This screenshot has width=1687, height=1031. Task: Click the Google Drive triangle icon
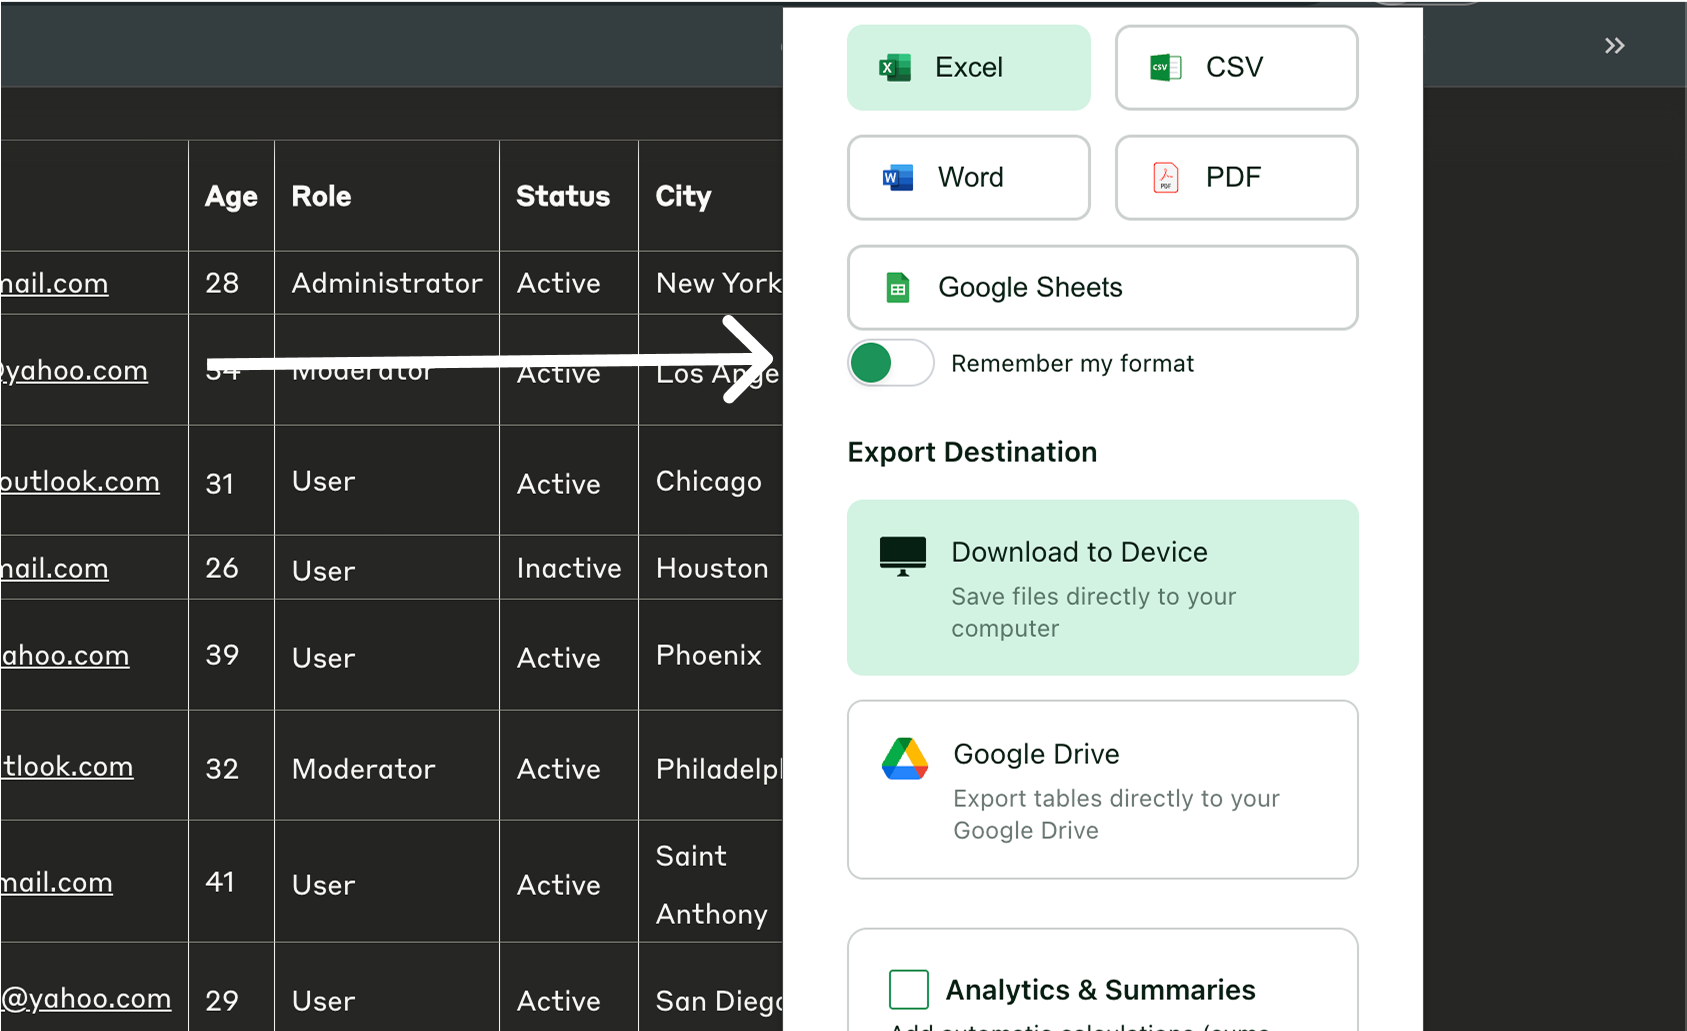pos(905,758)
